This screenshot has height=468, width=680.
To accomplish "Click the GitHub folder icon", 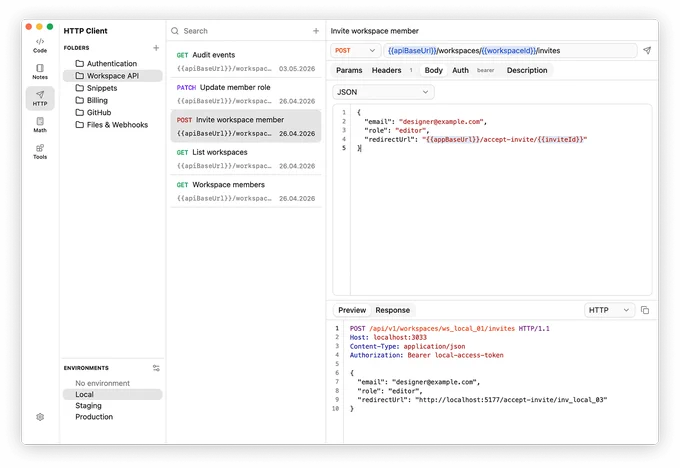I will (80, 112).
